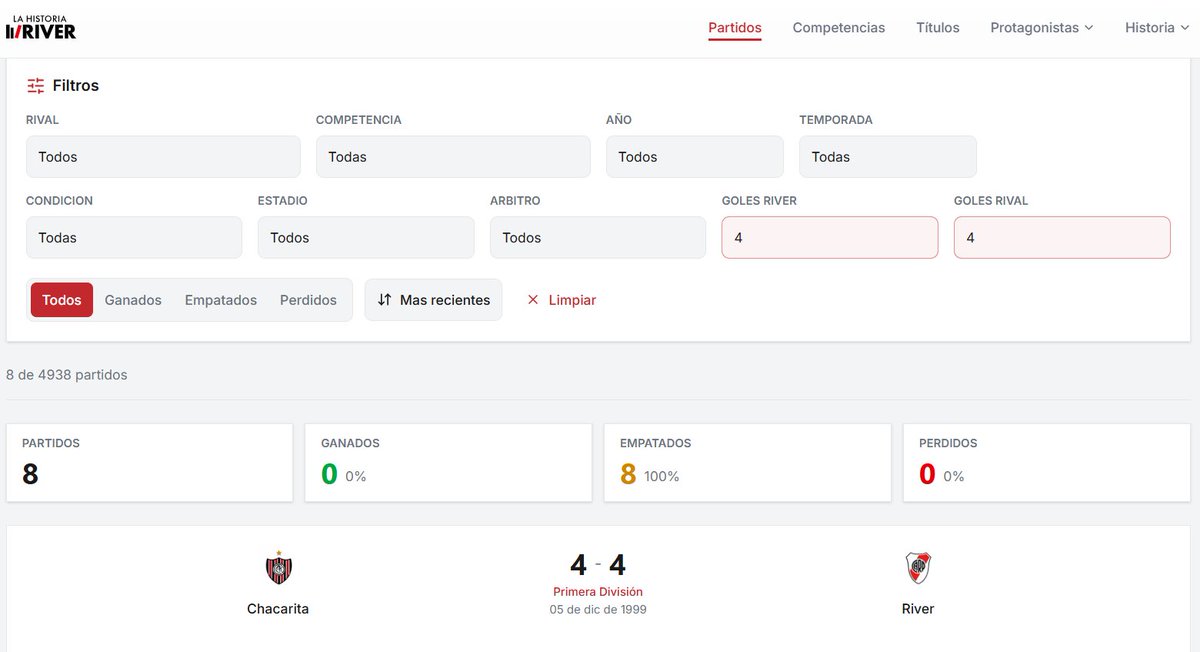Click the X icon beside Limpiar
The image size is (1200, 652).
click(x=533, y=300)
